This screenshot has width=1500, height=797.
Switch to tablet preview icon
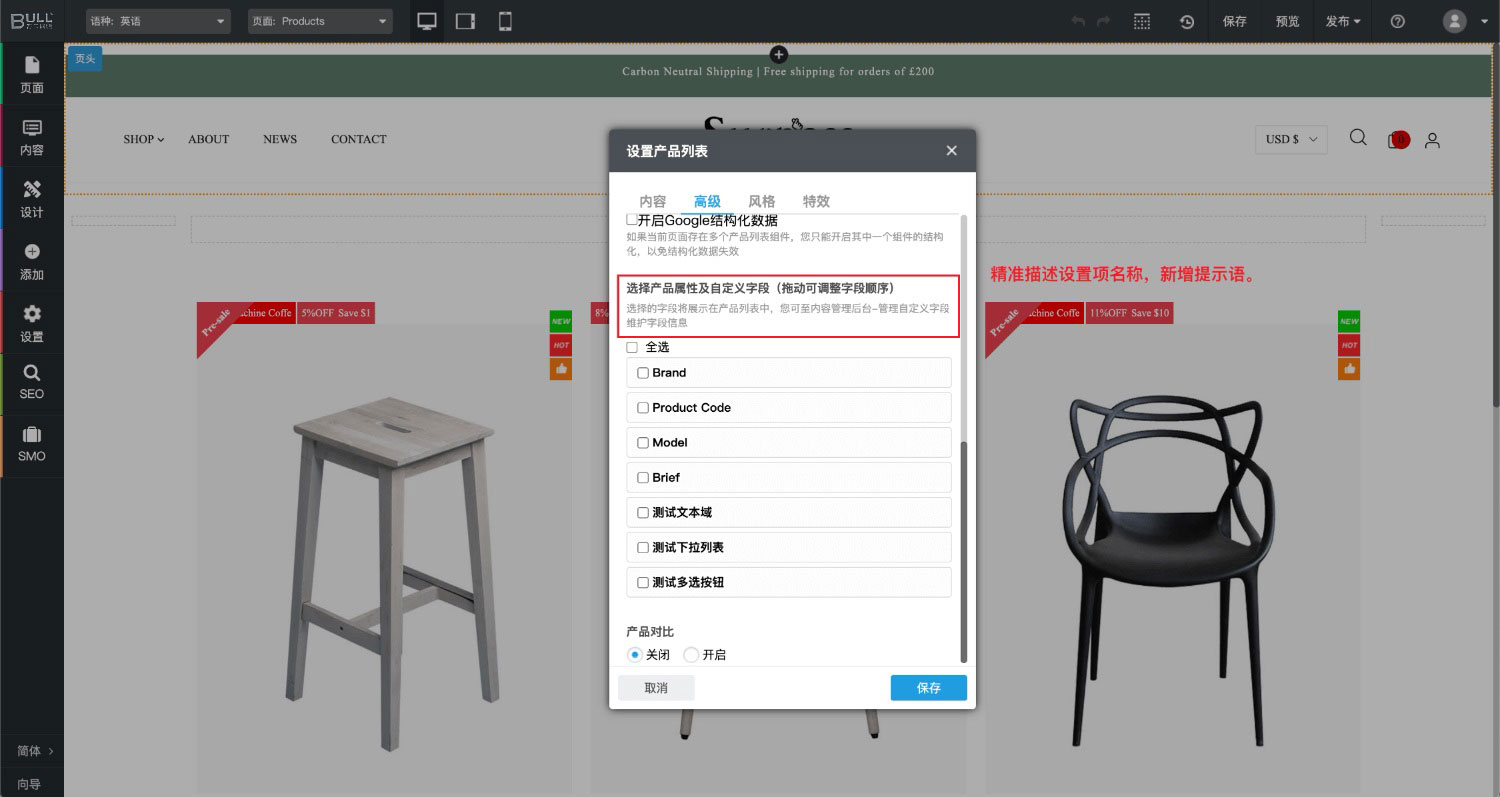click(x=465, y=21)
